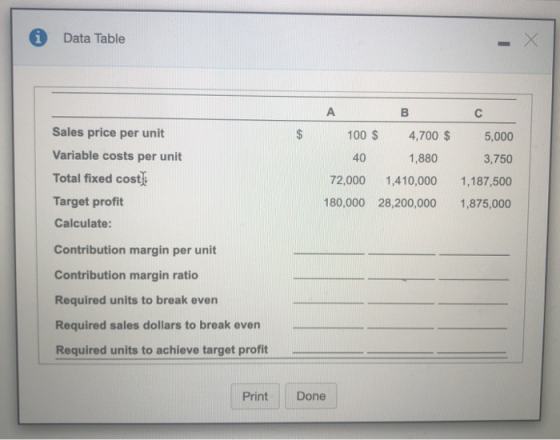Image resolution: width=560 pixels, height=440 pixels.
Task: Click the Done button
Action: click(311, 396)
